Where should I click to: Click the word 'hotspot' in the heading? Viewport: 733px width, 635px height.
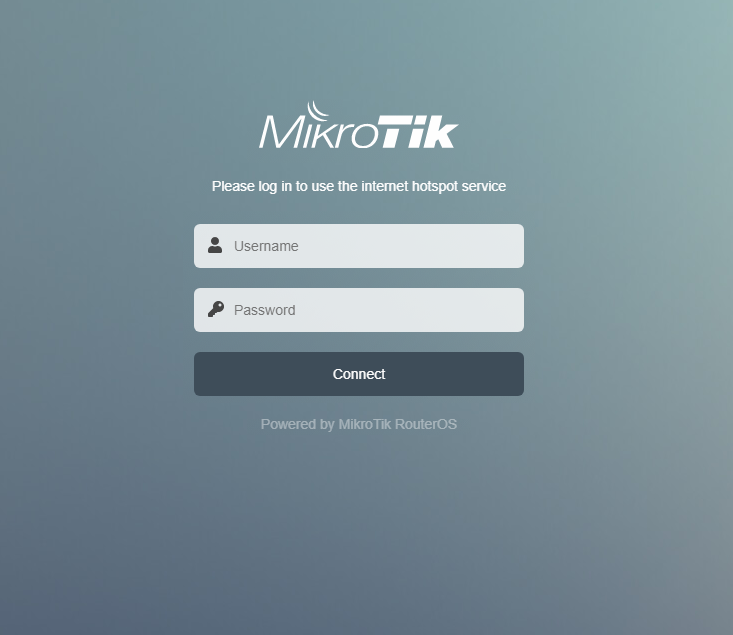click(434, 186)
